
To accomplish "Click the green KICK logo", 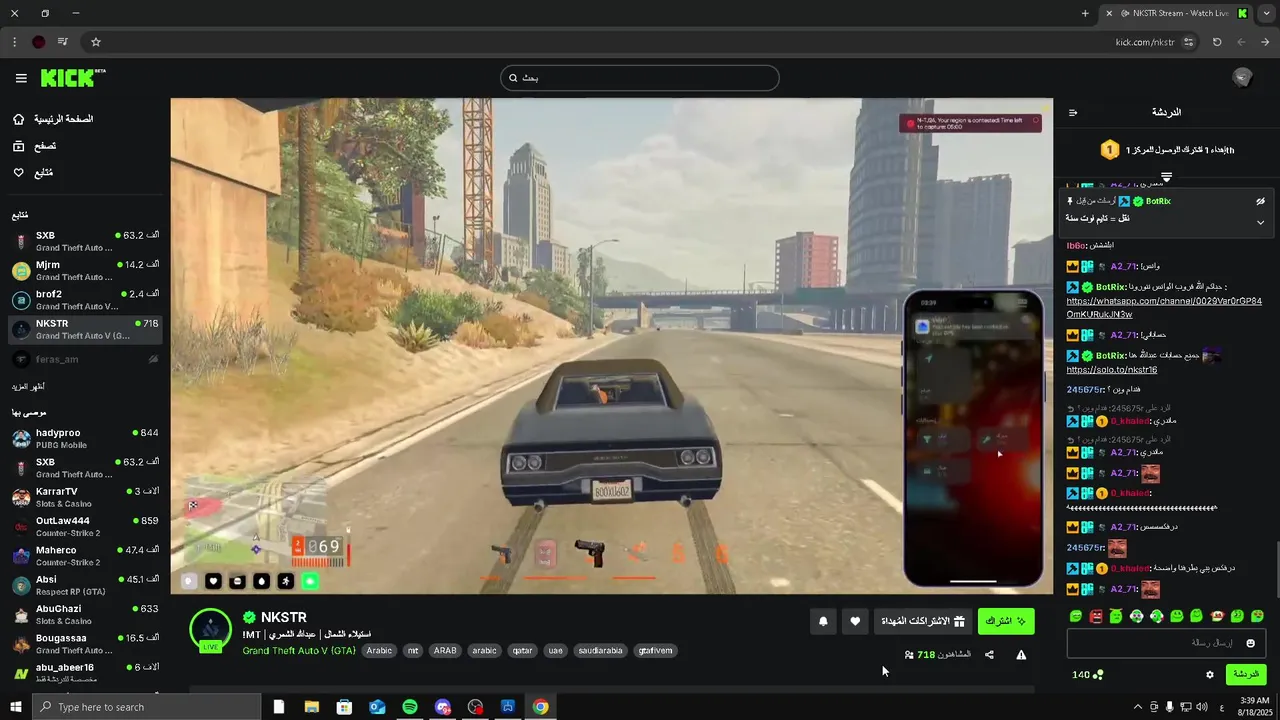I will click(x=72, y=78).
